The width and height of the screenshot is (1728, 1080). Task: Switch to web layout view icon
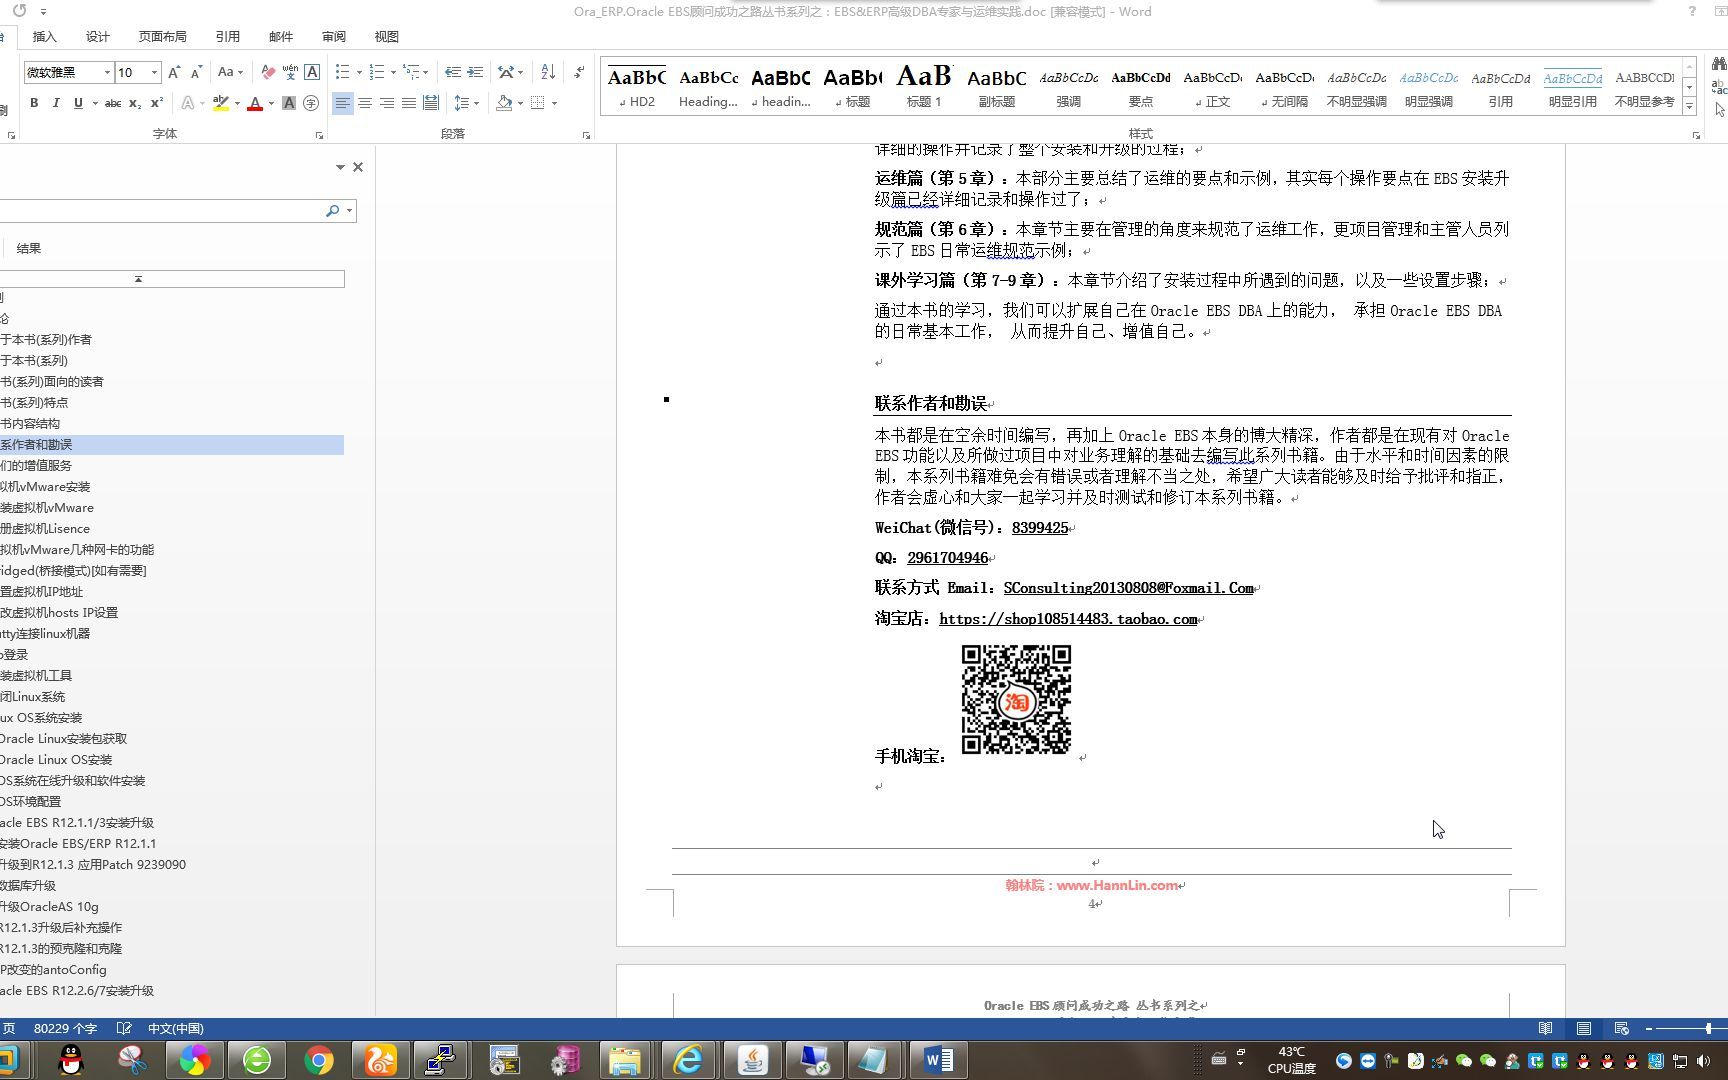[1621, 1028]
